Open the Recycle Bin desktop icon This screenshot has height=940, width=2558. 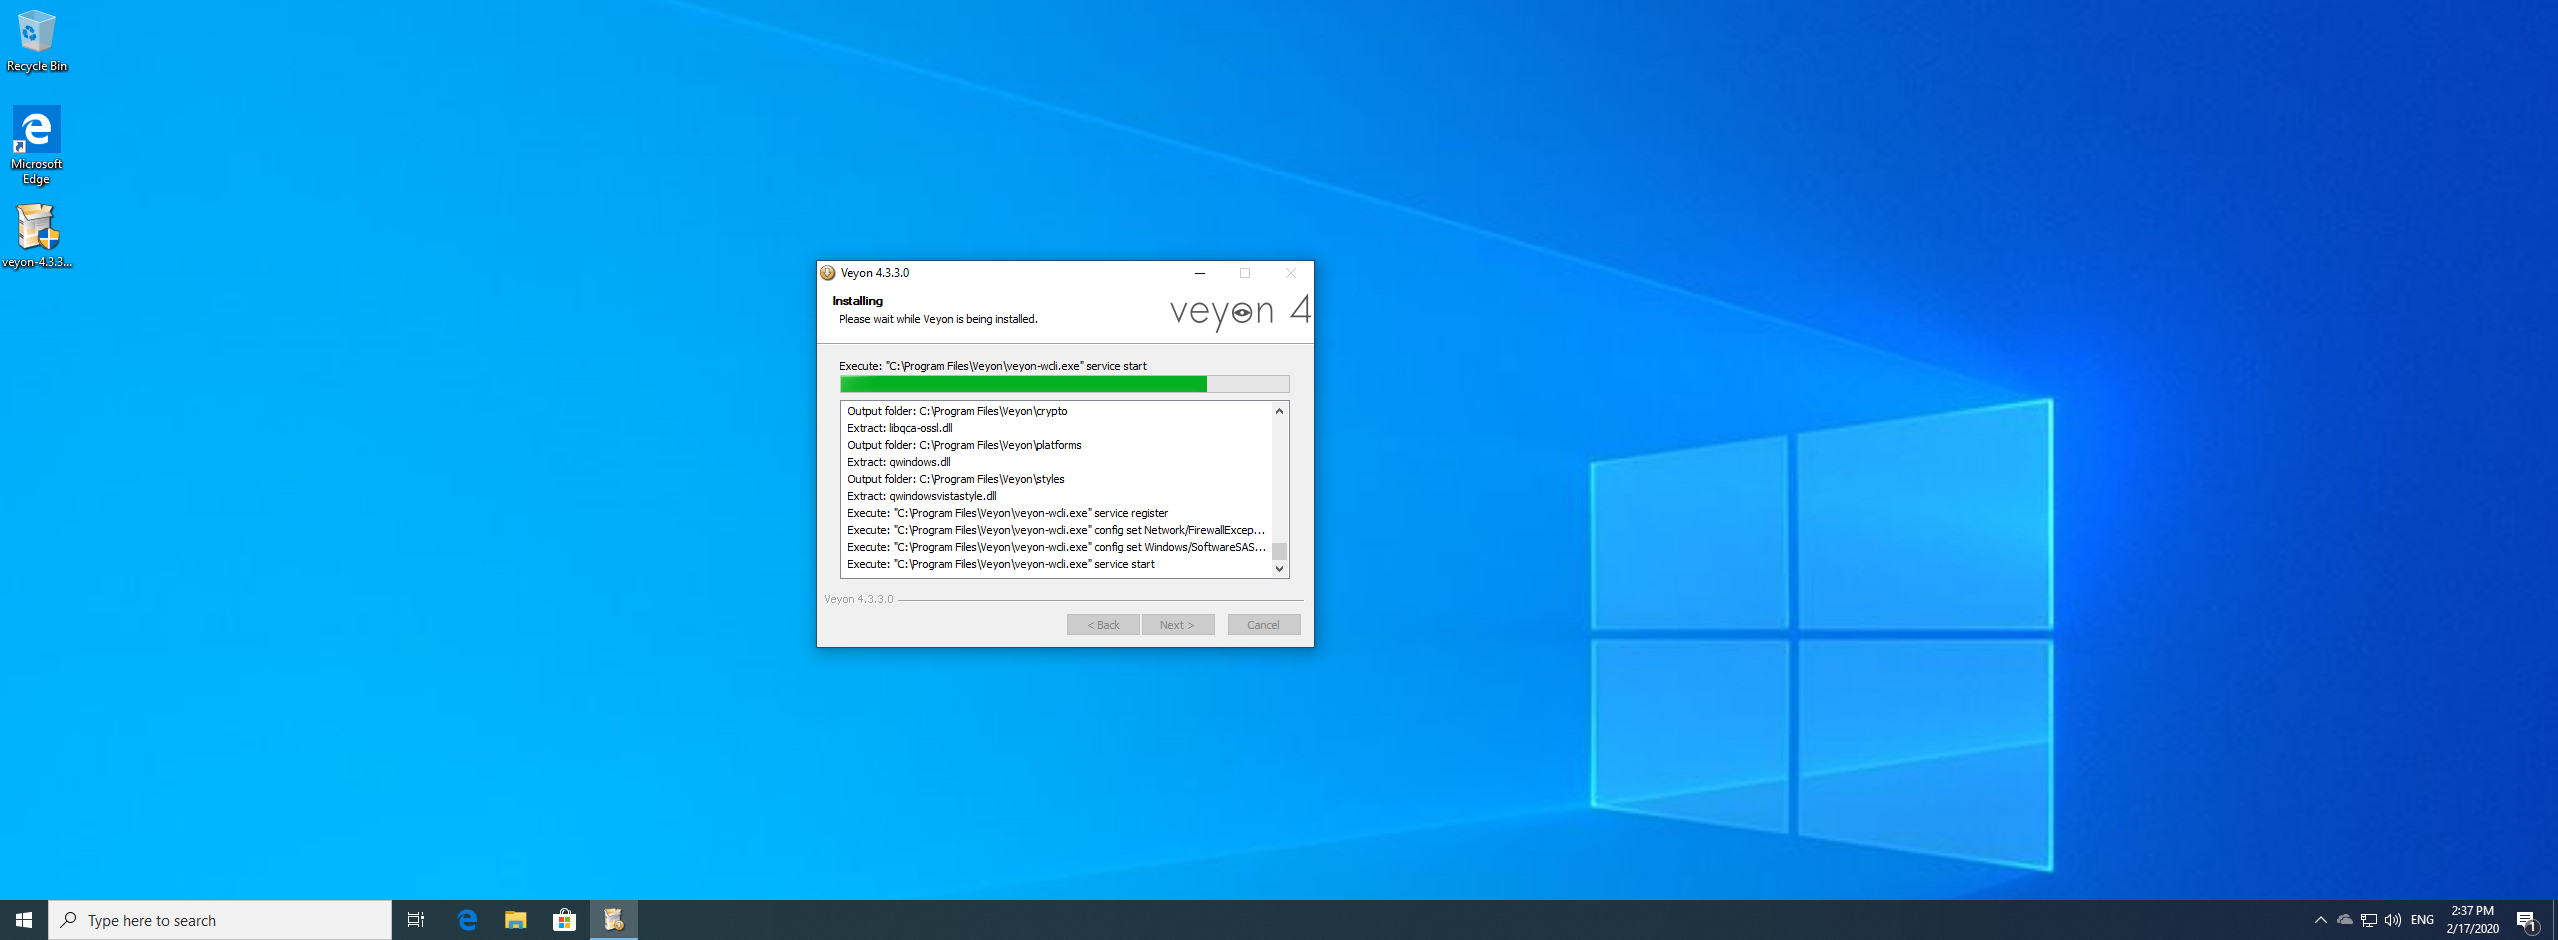36,41
